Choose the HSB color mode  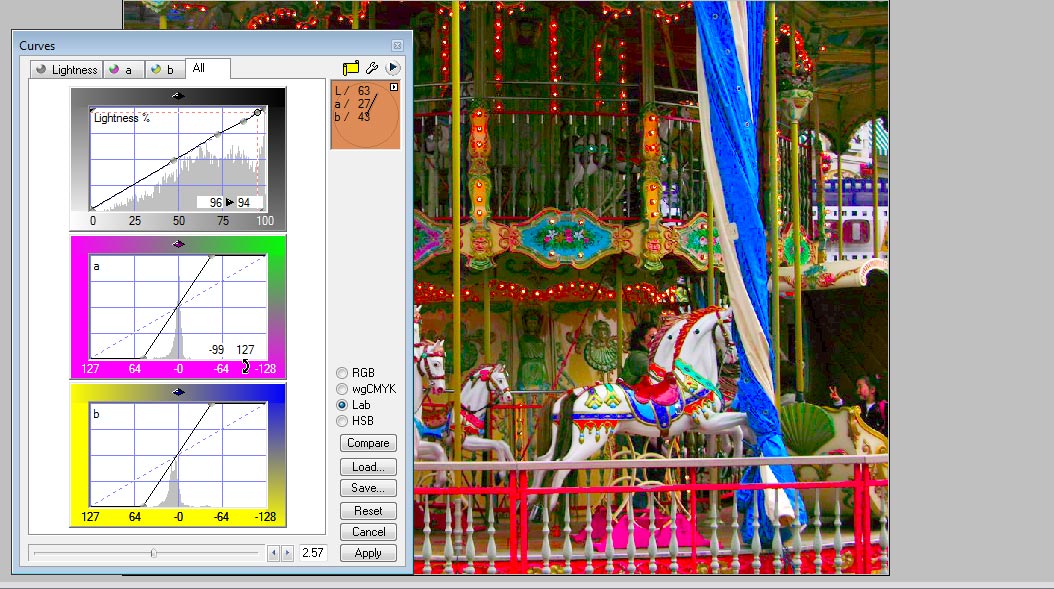(x=355, y=421)
